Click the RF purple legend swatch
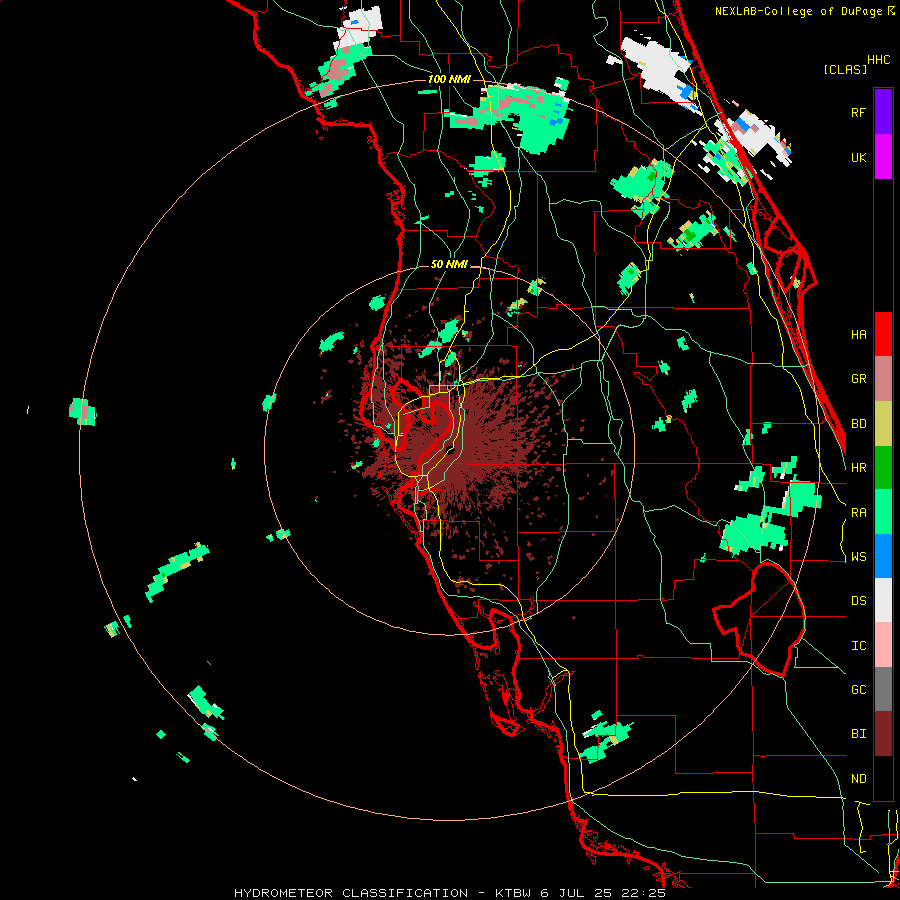Screen dimensions: 900x900 [x=883, y=112]
